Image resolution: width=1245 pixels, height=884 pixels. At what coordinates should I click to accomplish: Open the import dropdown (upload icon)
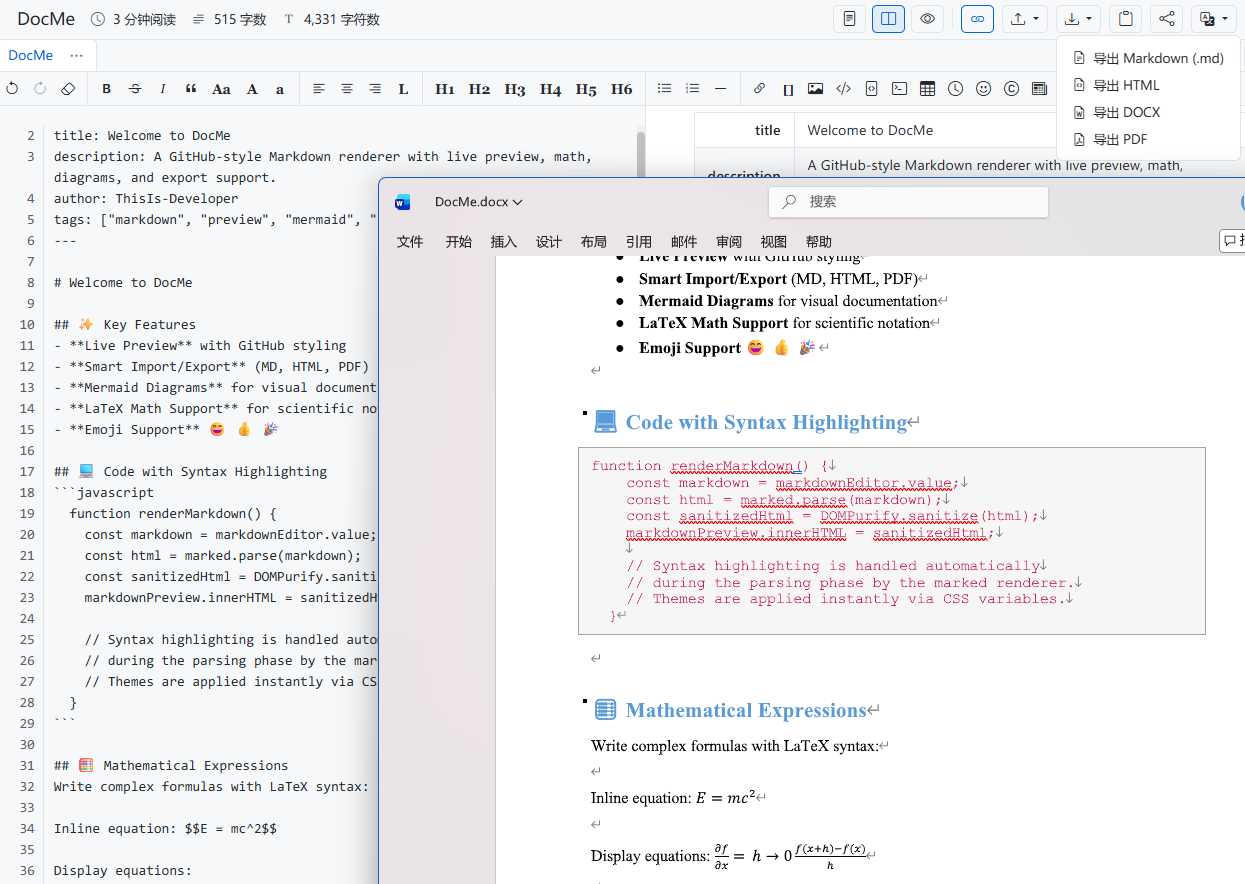1025,19
